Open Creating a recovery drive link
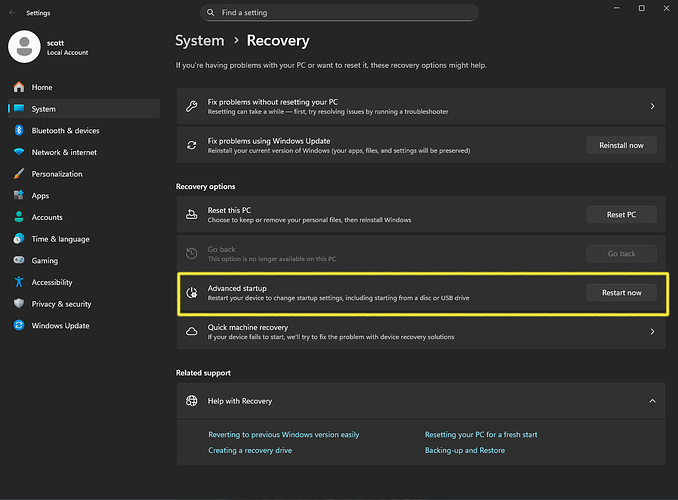The height and width of the screenshot is (500, 678). click(250, 450)
